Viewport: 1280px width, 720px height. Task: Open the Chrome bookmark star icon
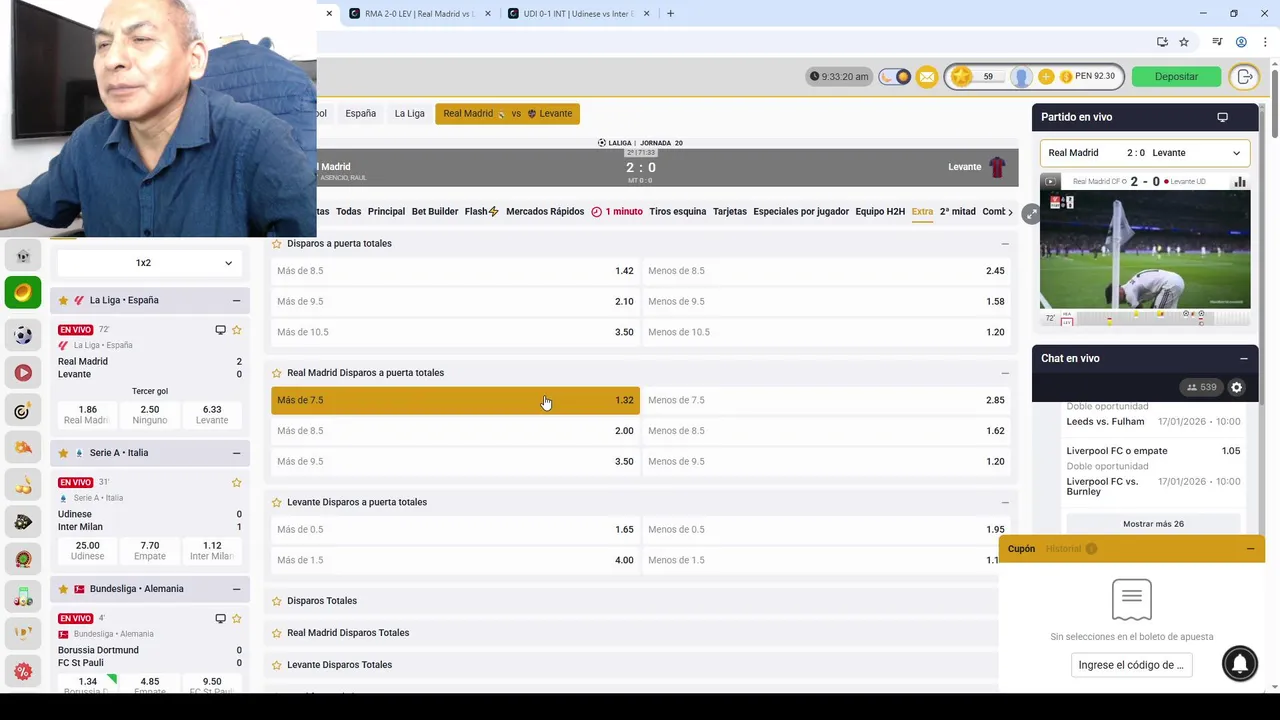(1184, 42)
